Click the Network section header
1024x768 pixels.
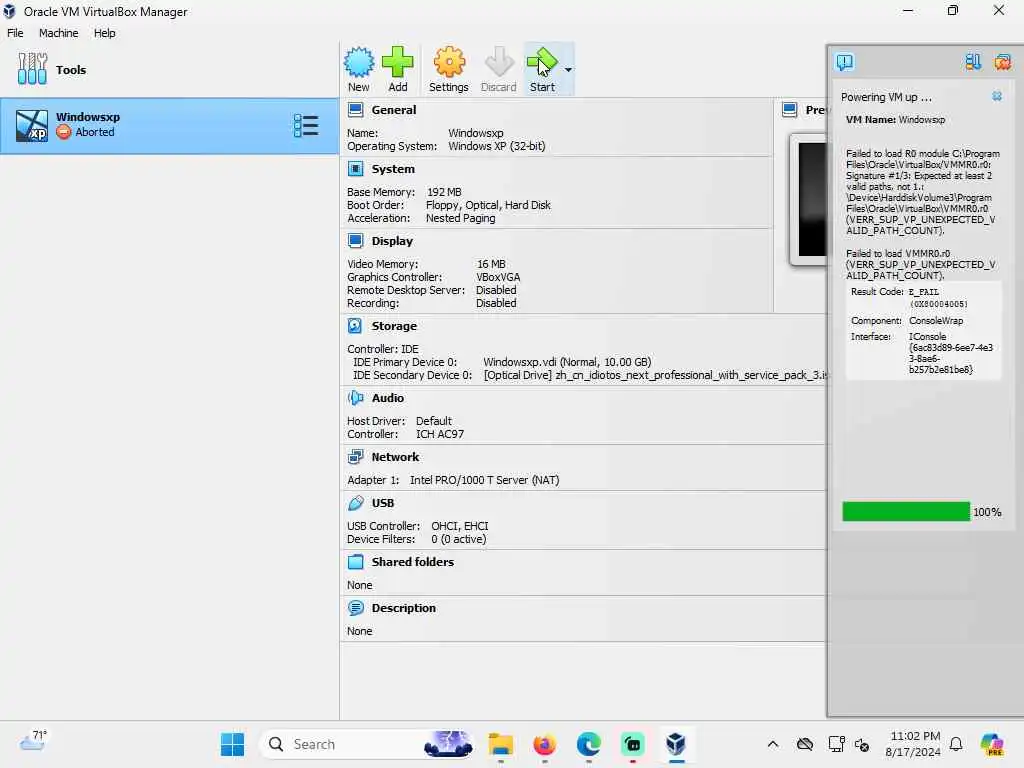coord(395,456)
